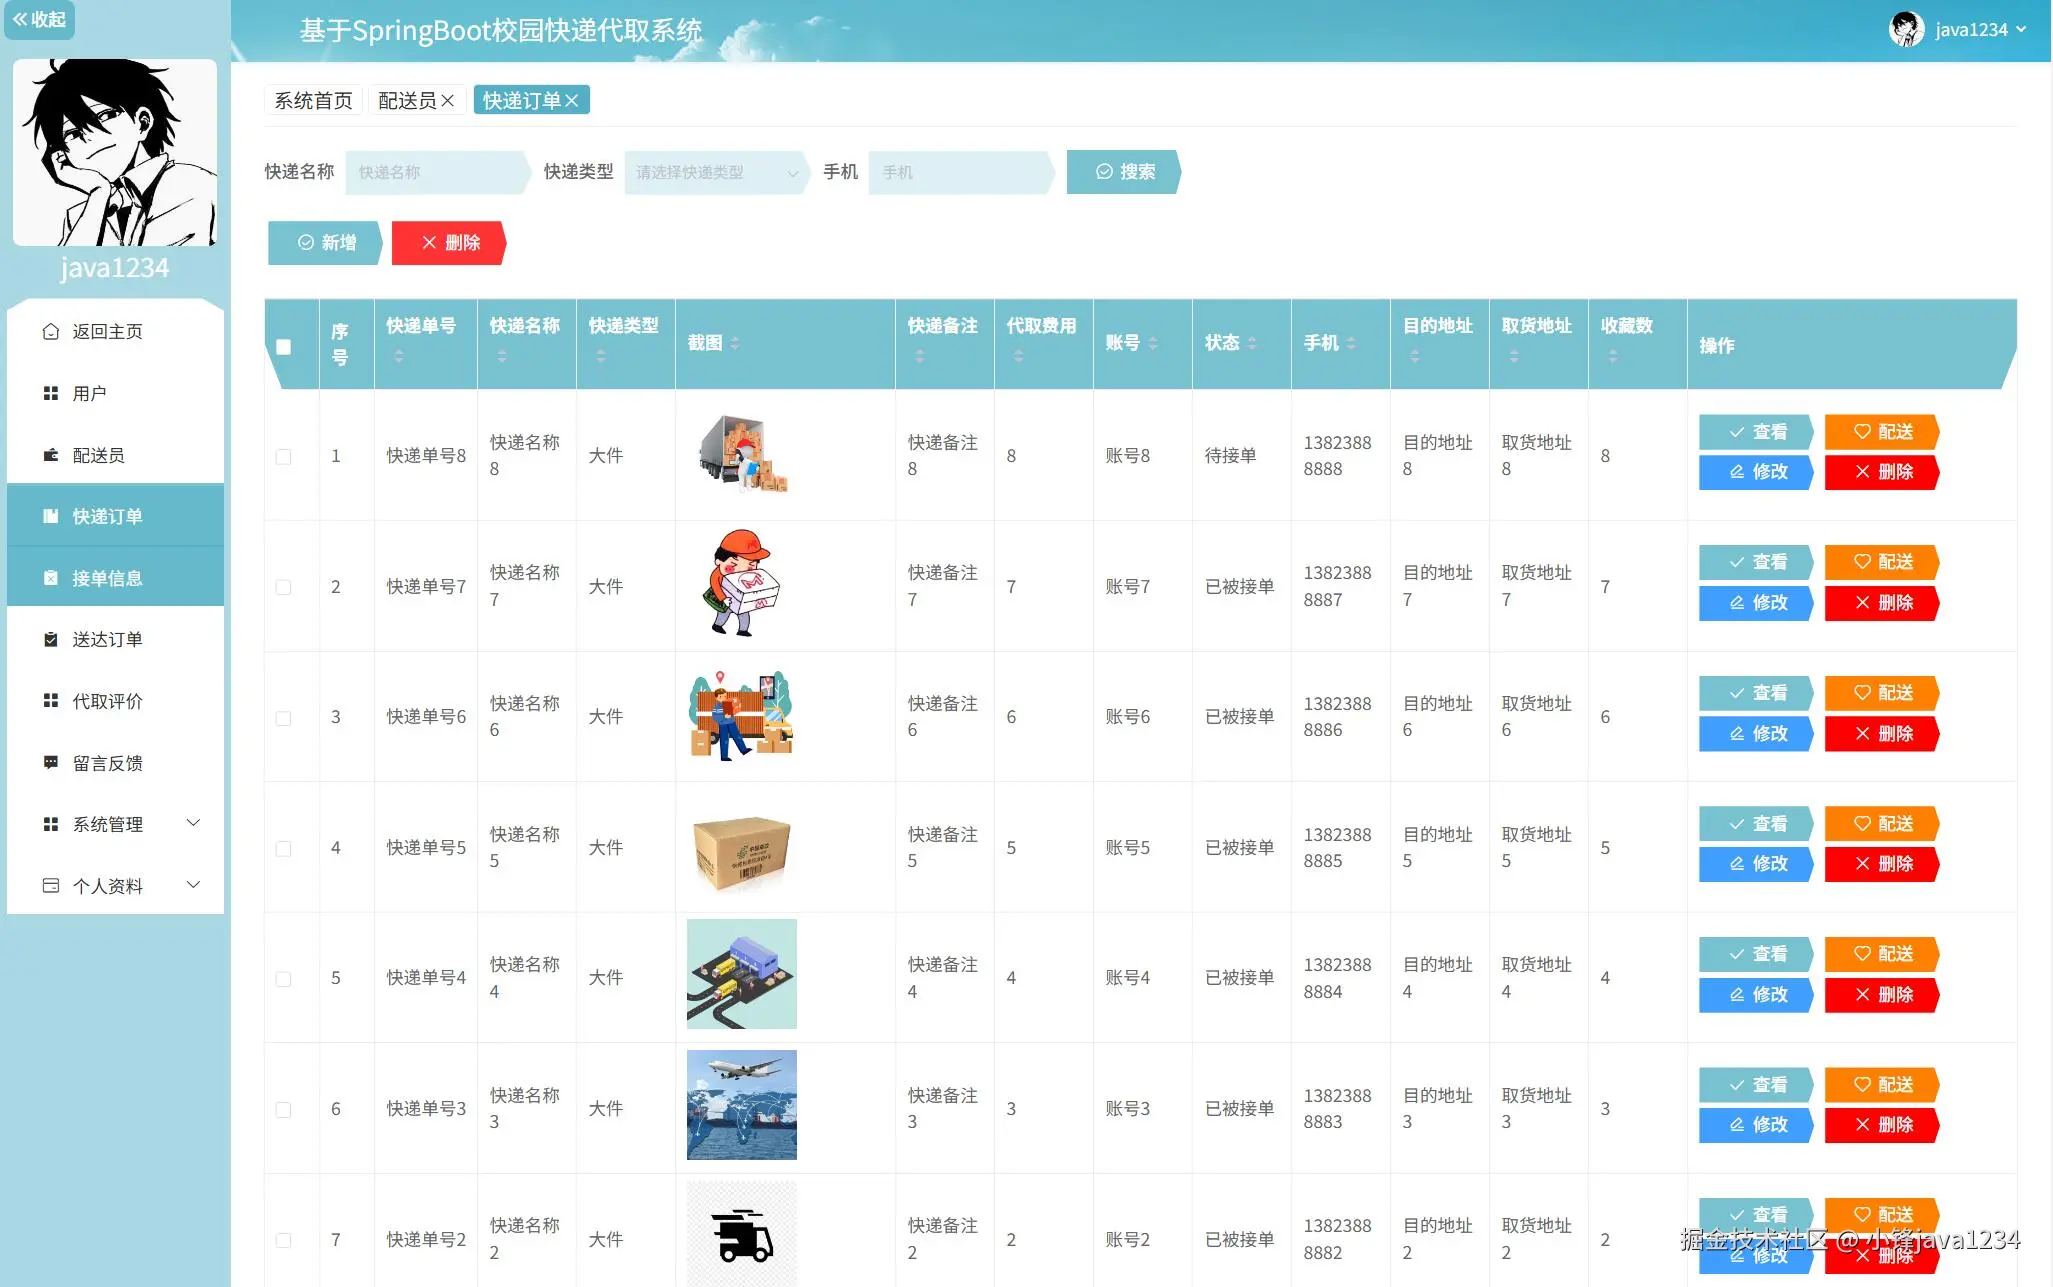2053x1287 pixels.
Task: Click the sort arrows on 手机 column
Action: [1351, 343]
